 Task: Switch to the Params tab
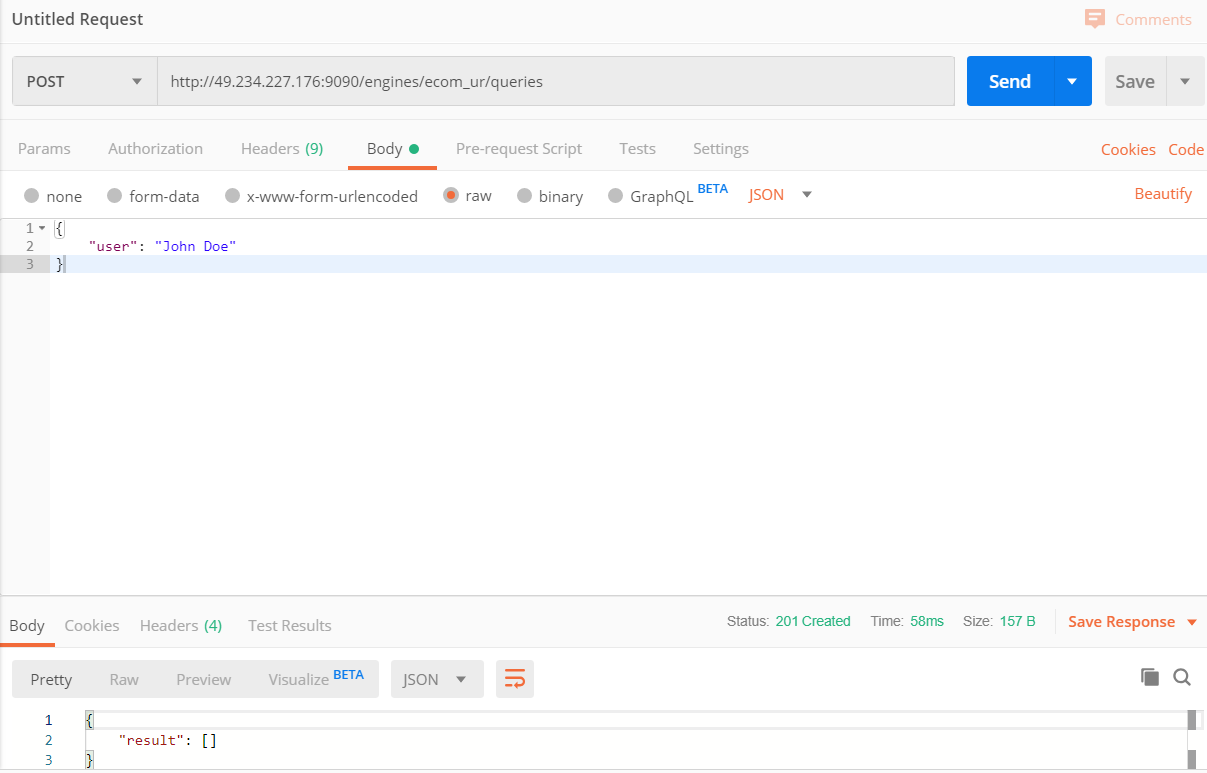click(44, 148)
